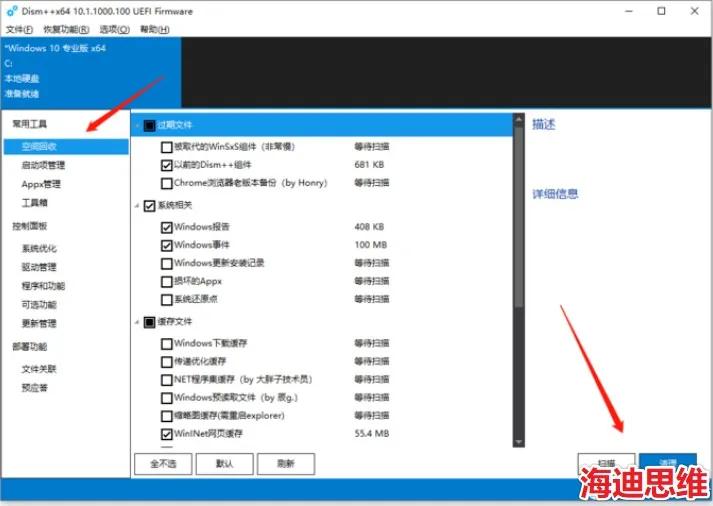Viewport: 713px width, 506px height.
Task: Toggle the 系统相关 group checkbox
Action: click(x=150, y=205)
